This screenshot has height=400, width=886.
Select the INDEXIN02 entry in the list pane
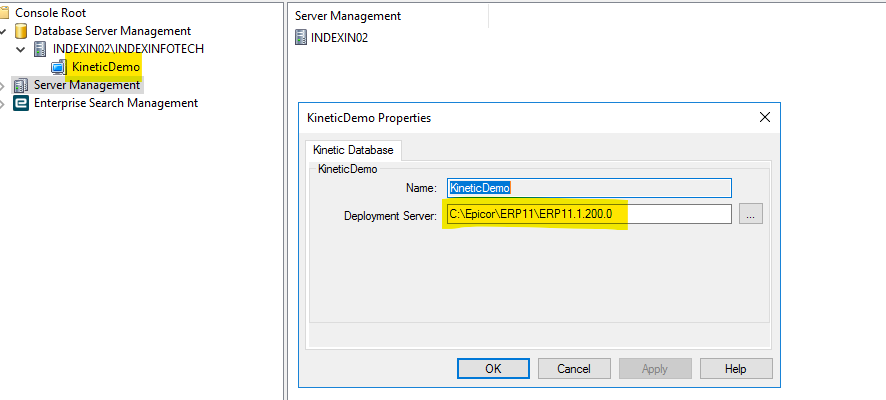[x=340, y=38]
